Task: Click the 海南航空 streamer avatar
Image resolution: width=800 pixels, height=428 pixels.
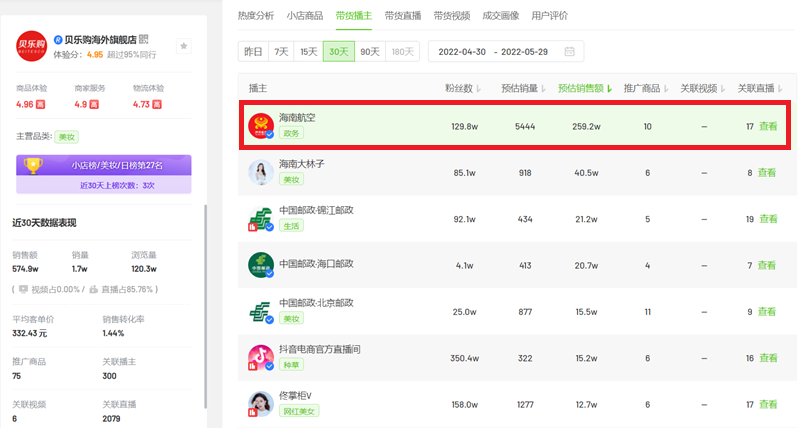Action: tap(261, 125)
